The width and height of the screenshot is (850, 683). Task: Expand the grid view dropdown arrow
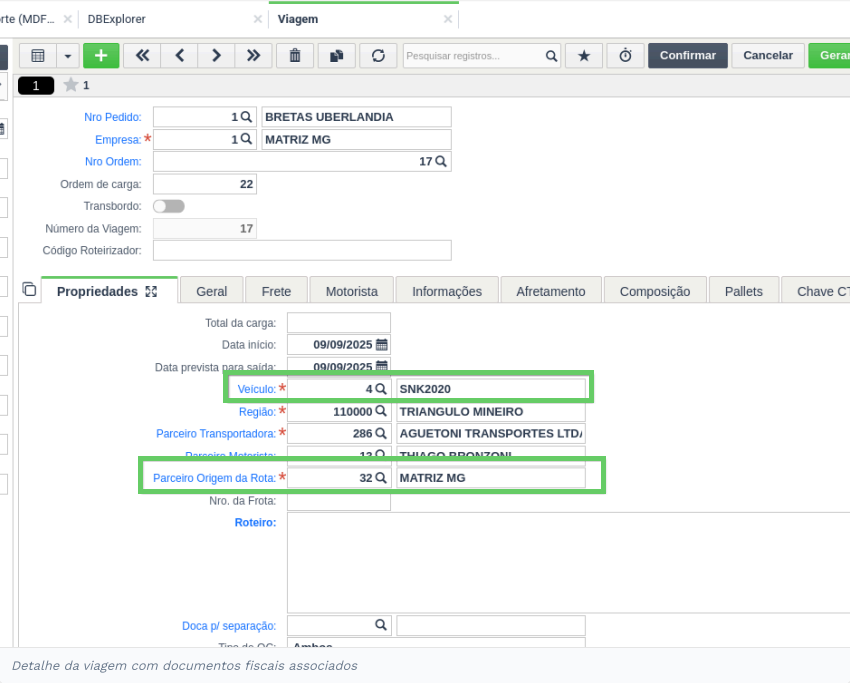[68, 56]
